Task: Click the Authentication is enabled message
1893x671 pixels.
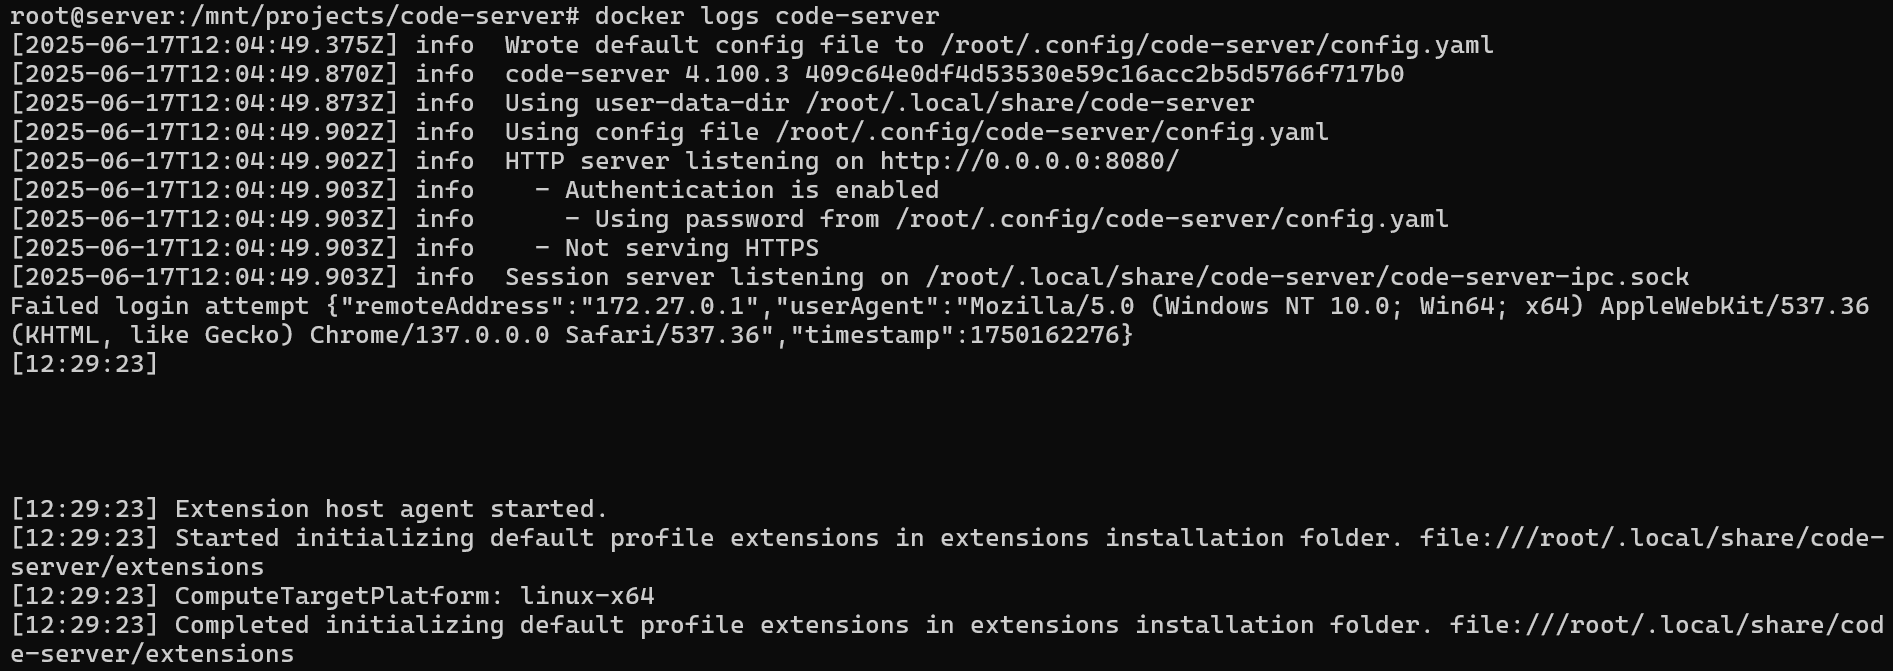Action: coord(752,190)
